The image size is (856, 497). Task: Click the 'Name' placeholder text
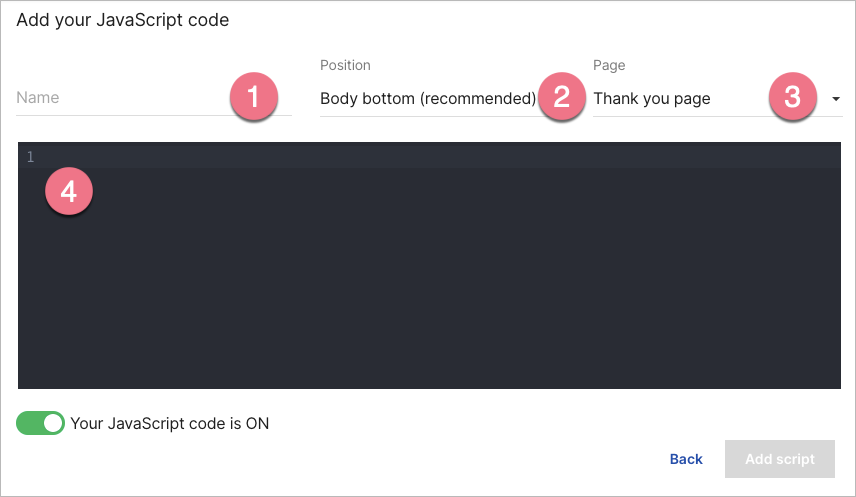tap(38, 98)
